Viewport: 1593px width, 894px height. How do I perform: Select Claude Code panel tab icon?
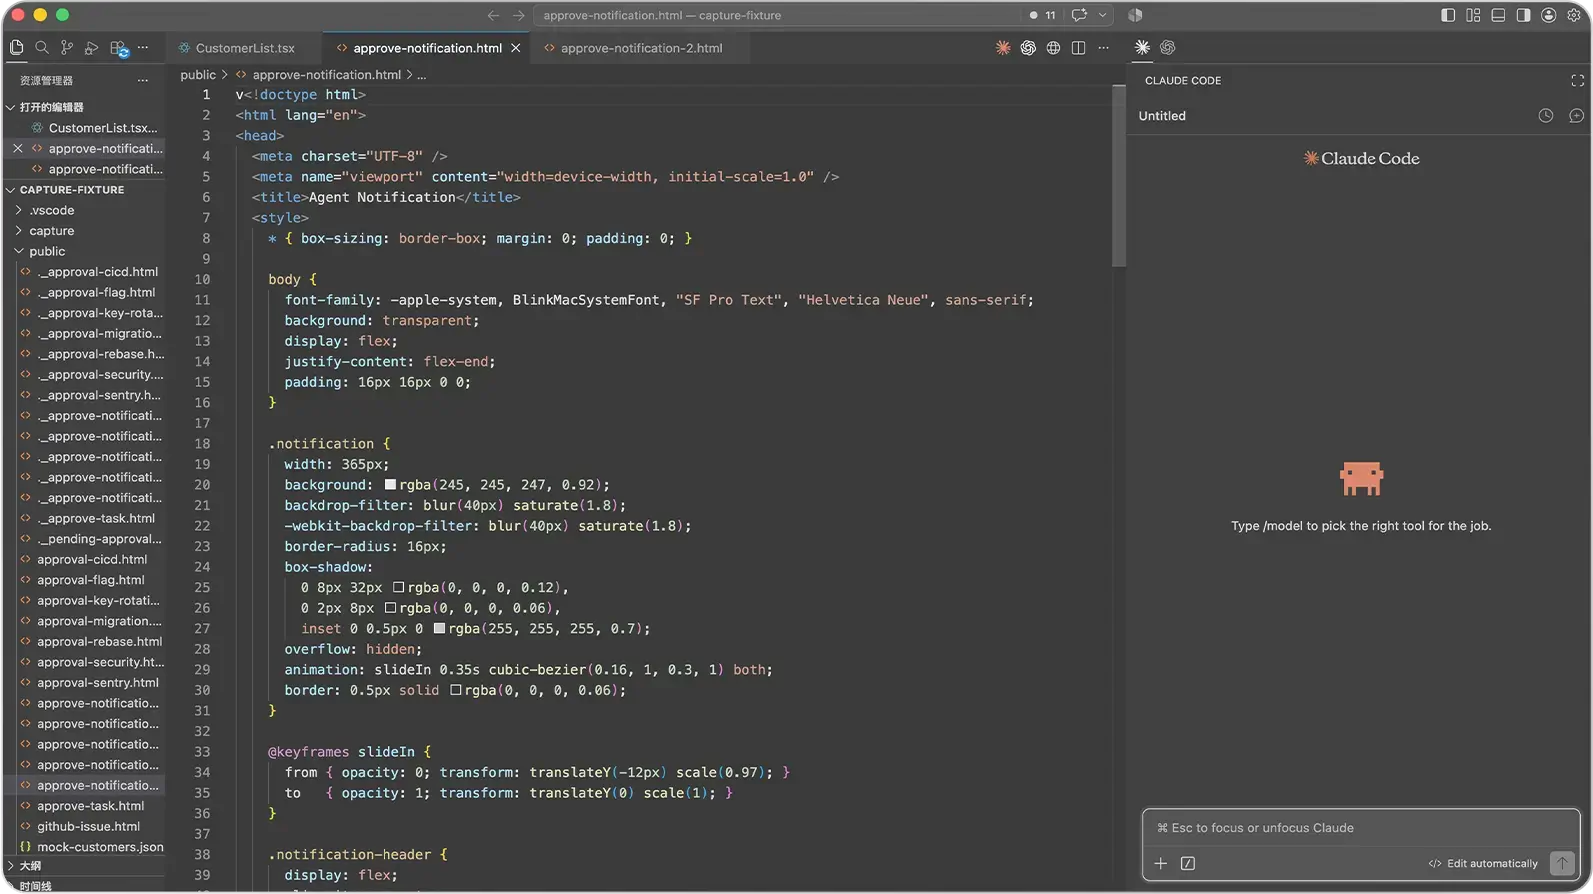point(1142,47)
